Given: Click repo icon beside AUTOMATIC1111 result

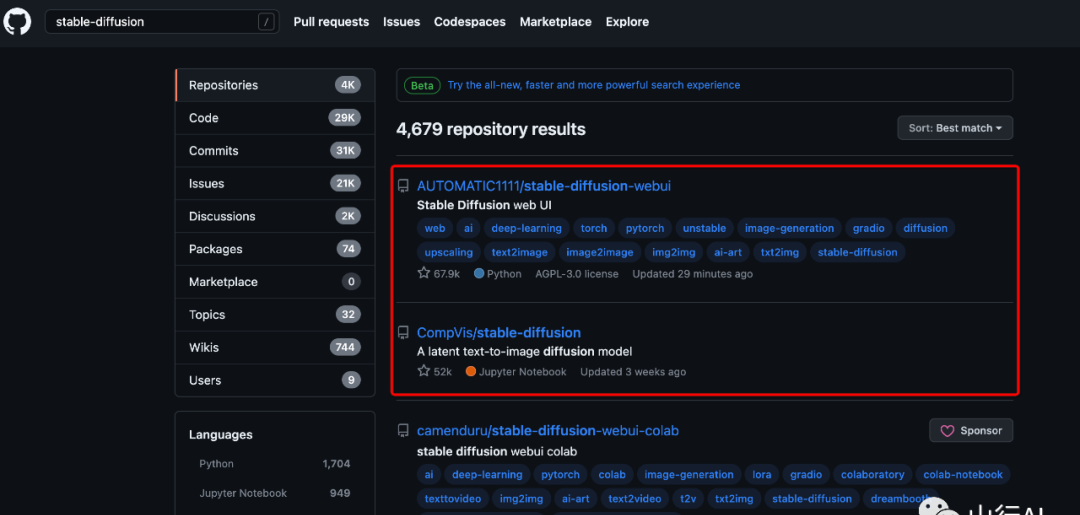Looking at the screenshot, I should pos(403,186).
